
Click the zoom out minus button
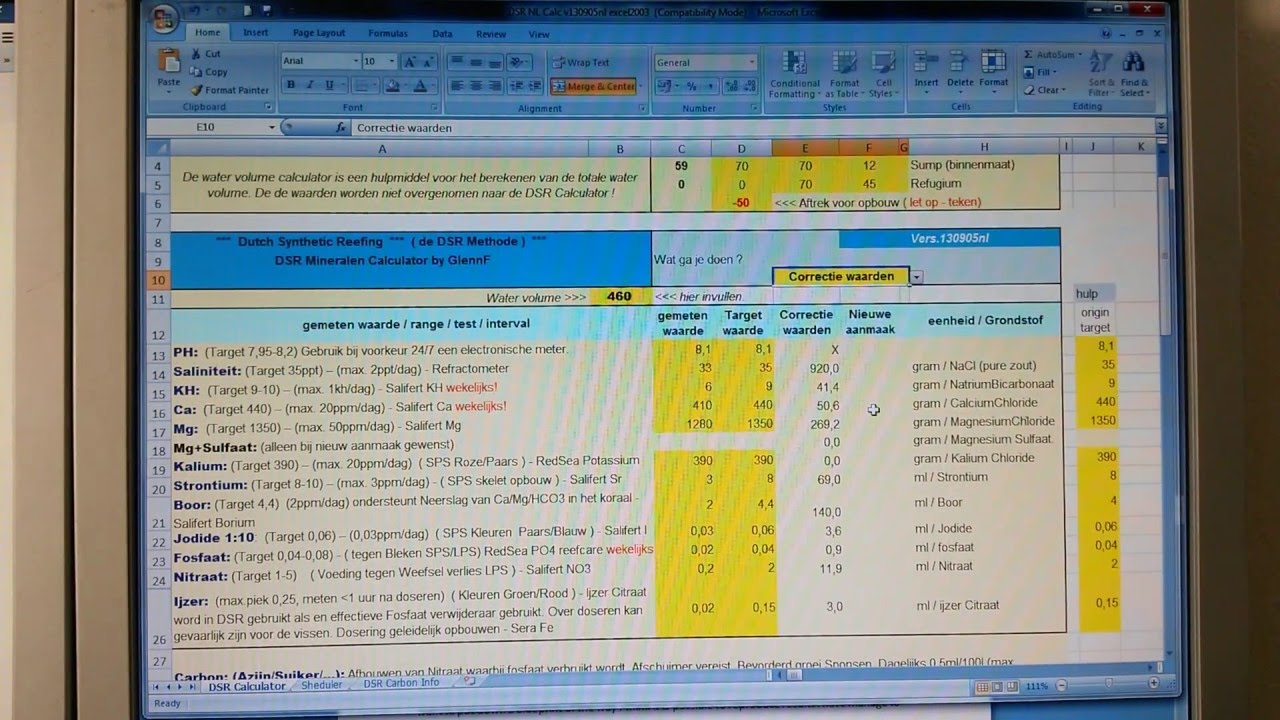tap(1061, 685)
